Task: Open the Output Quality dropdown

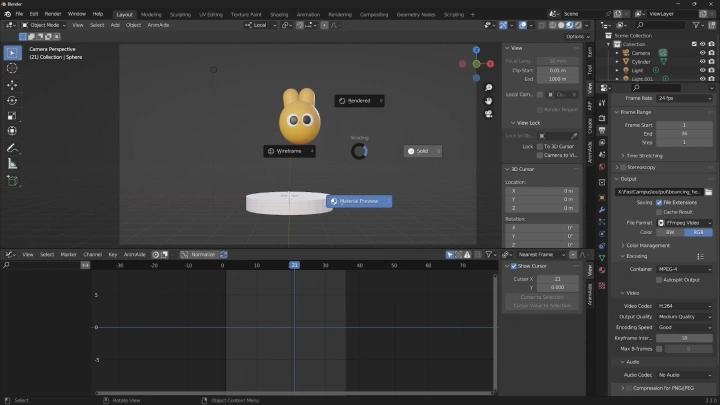Action: click(x=684, y=317)
